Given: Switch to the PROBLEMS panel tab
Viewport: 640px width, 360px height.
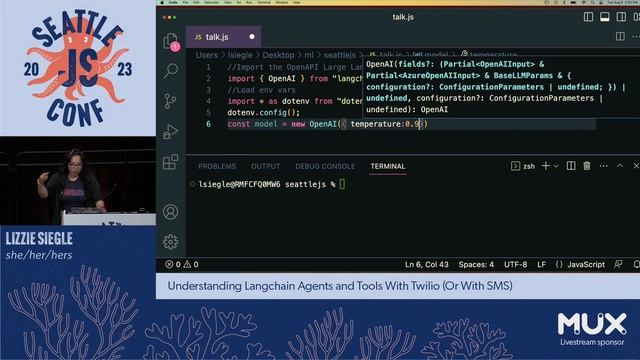Looking at the screenshot, I should [217, 166].
